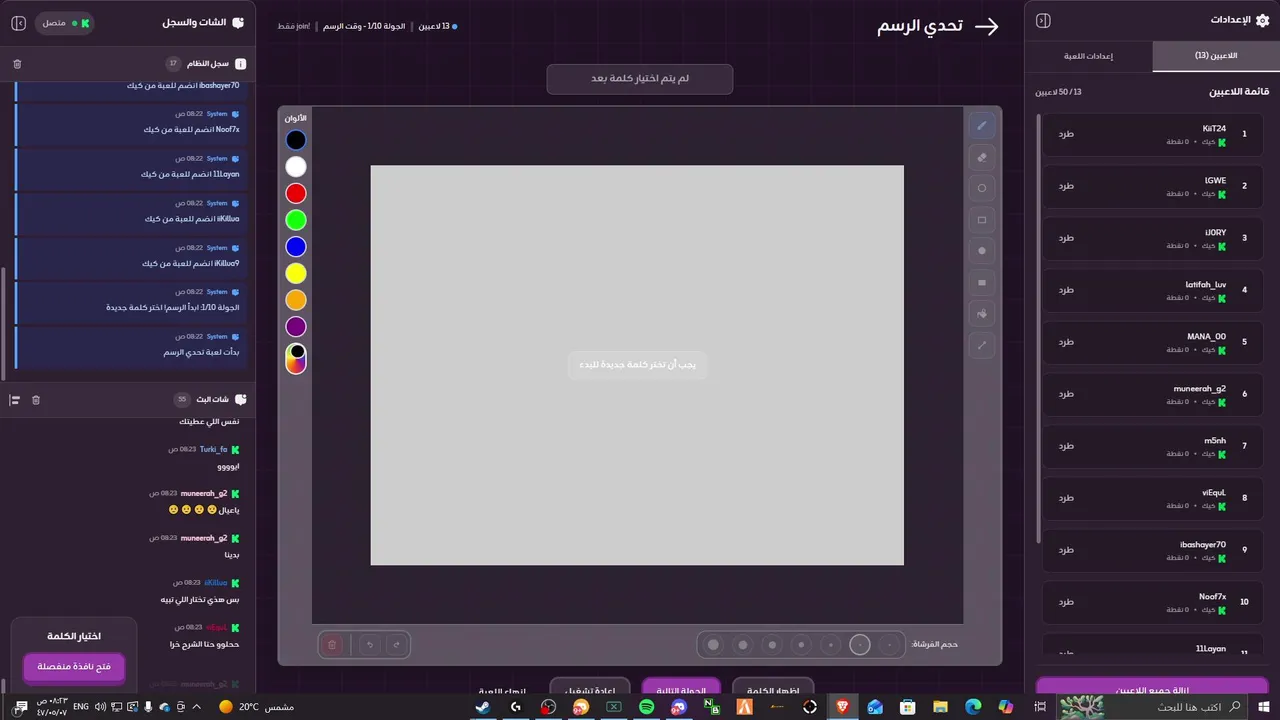Pick the red color swatch

coord(296,193)
